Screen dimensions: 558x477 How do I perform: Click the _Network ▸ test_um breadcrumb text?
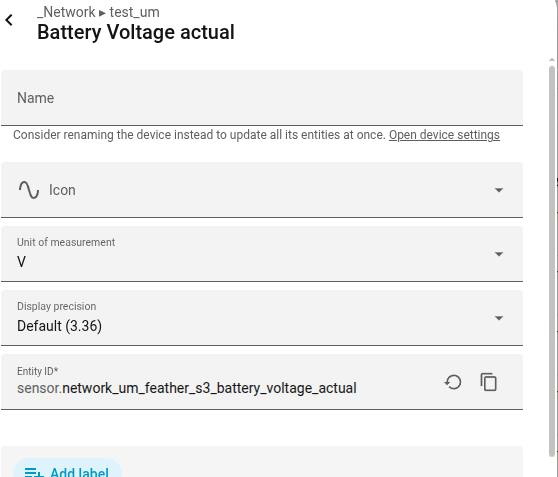coord(98,12)
